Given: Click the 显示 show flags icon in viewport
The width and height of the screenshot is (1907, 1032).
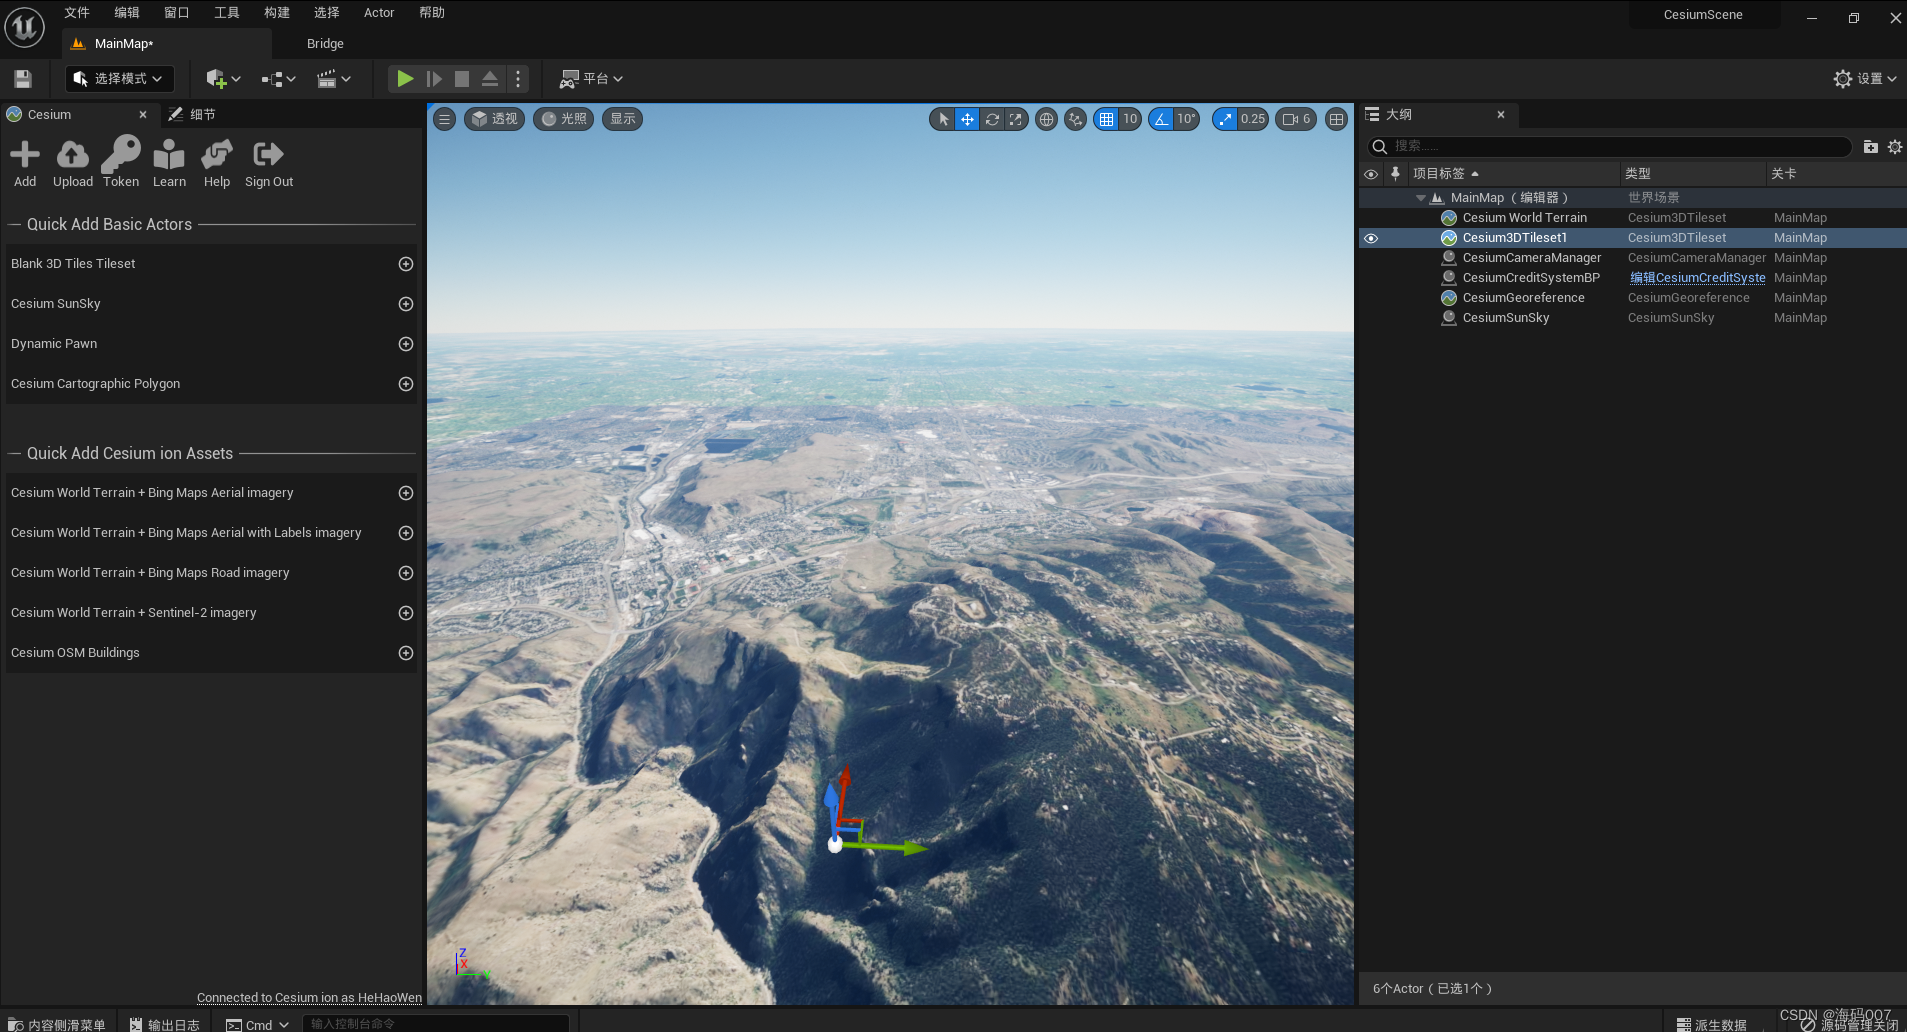Looking at the screenshot, I should click(621, 119).
